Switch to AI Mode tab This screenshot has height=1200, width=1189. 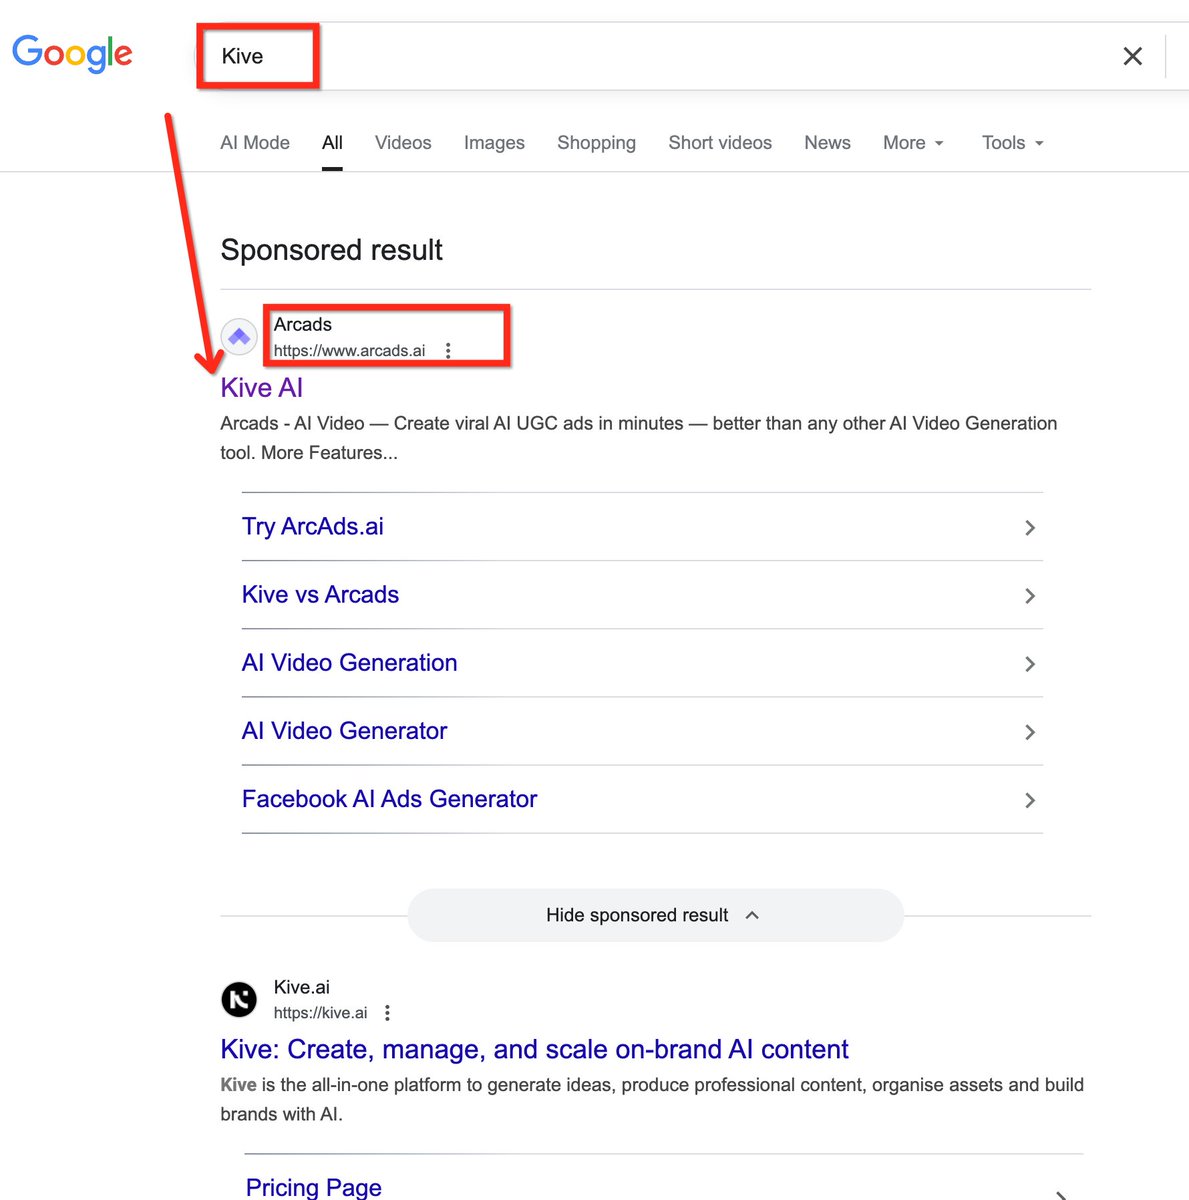255,143
